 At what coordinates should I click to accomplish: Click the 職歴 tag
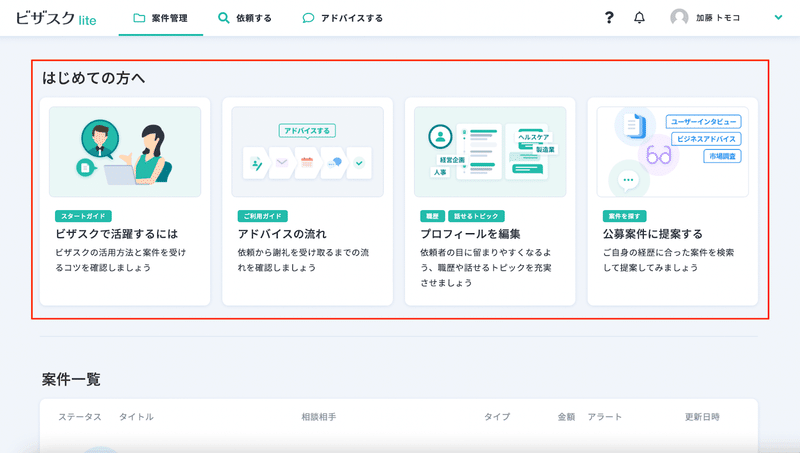click(433, 216)
